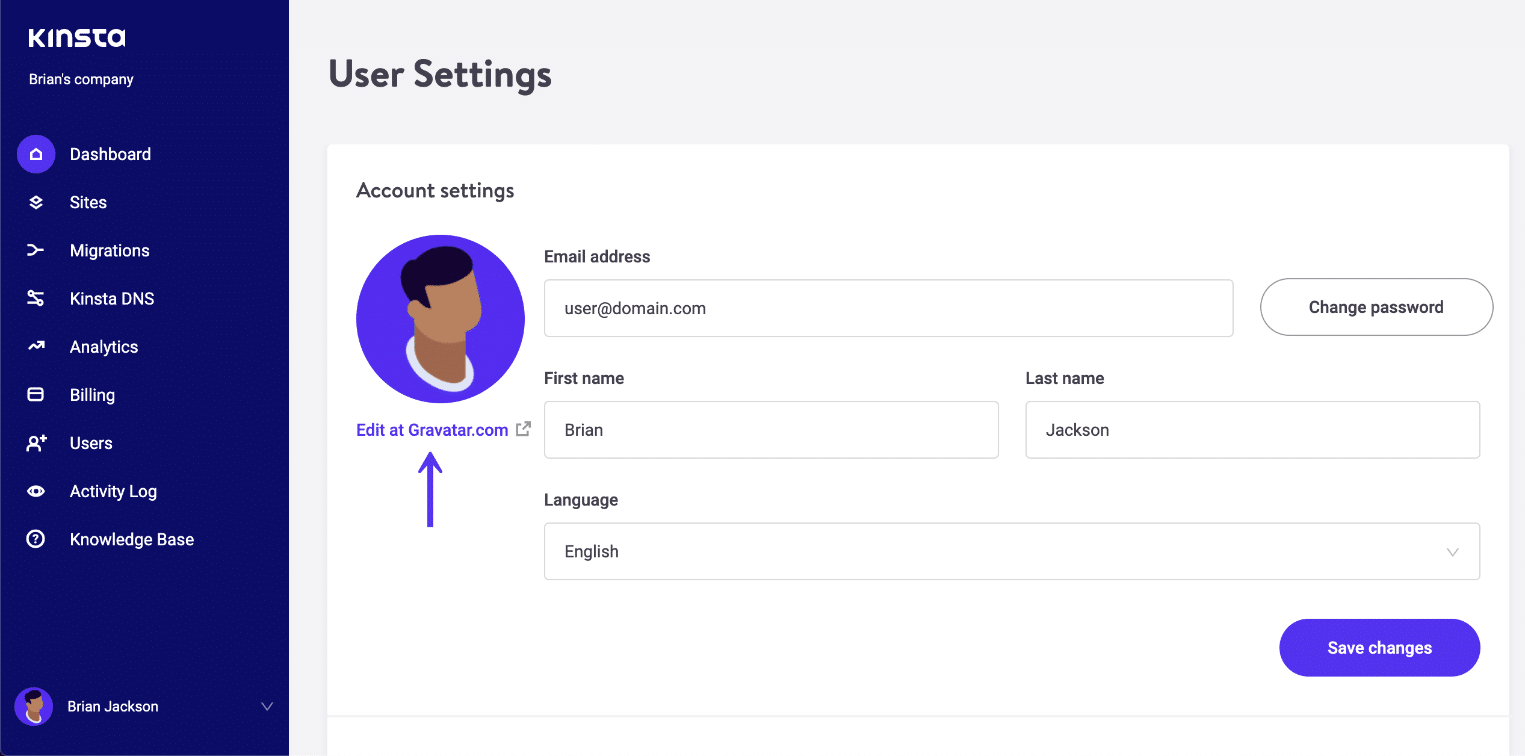The height and width of the screenshot is (756, 1525).
Task: Open Migrations via its sidebar icon
Action: coord(36,250)
